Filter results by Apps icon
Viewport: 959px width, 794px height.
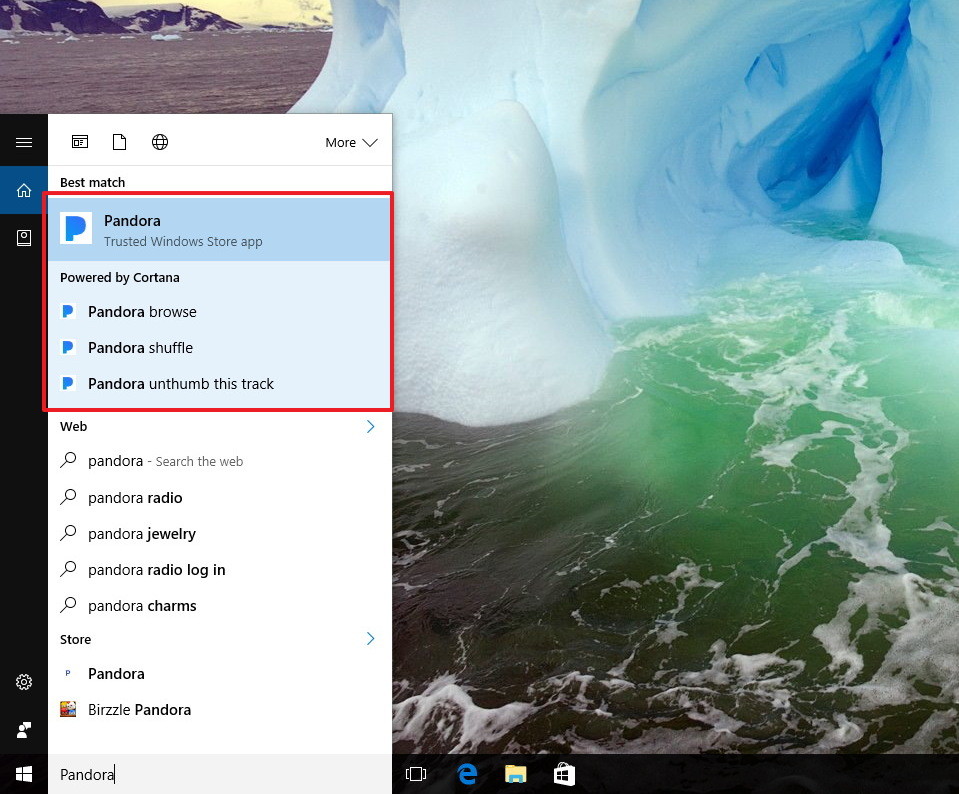(80, 142)
